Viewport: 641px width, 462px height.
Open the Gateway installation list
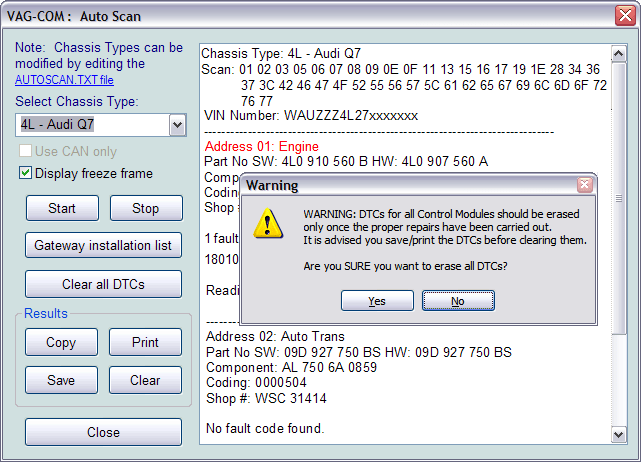click(103, 245)
